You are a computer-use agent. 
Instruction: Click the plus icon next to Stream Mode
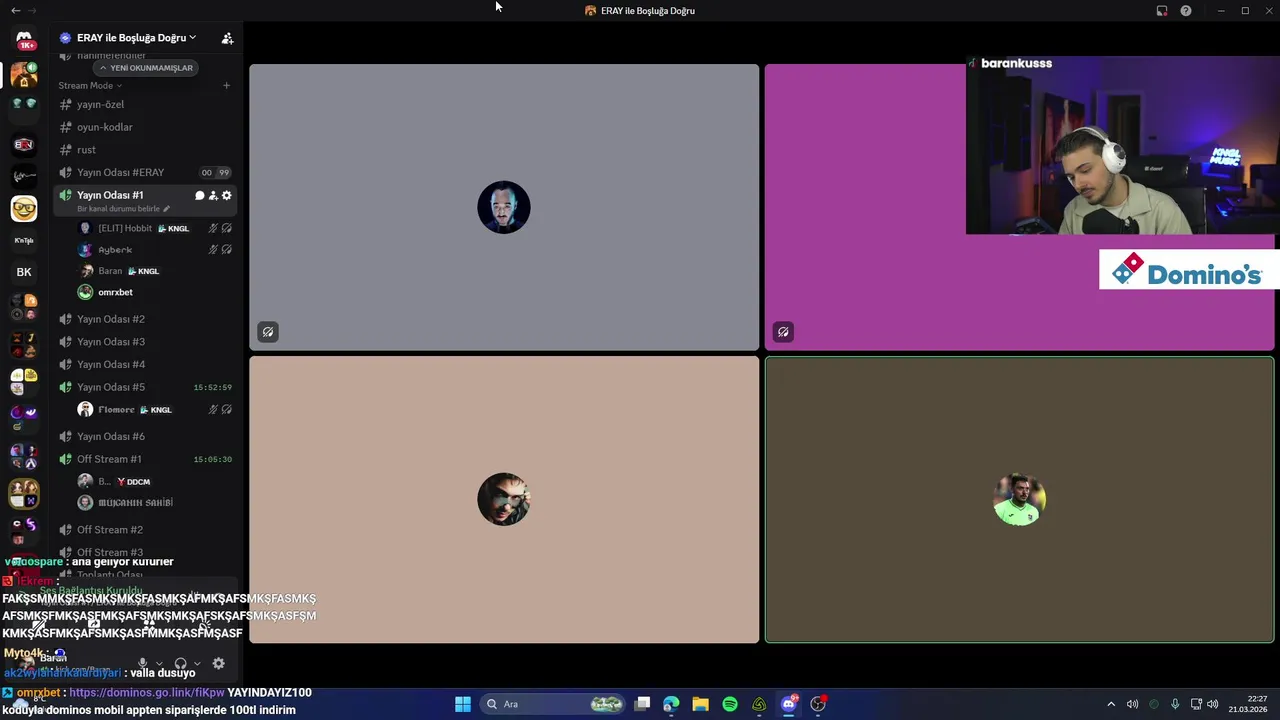(226, 85)
